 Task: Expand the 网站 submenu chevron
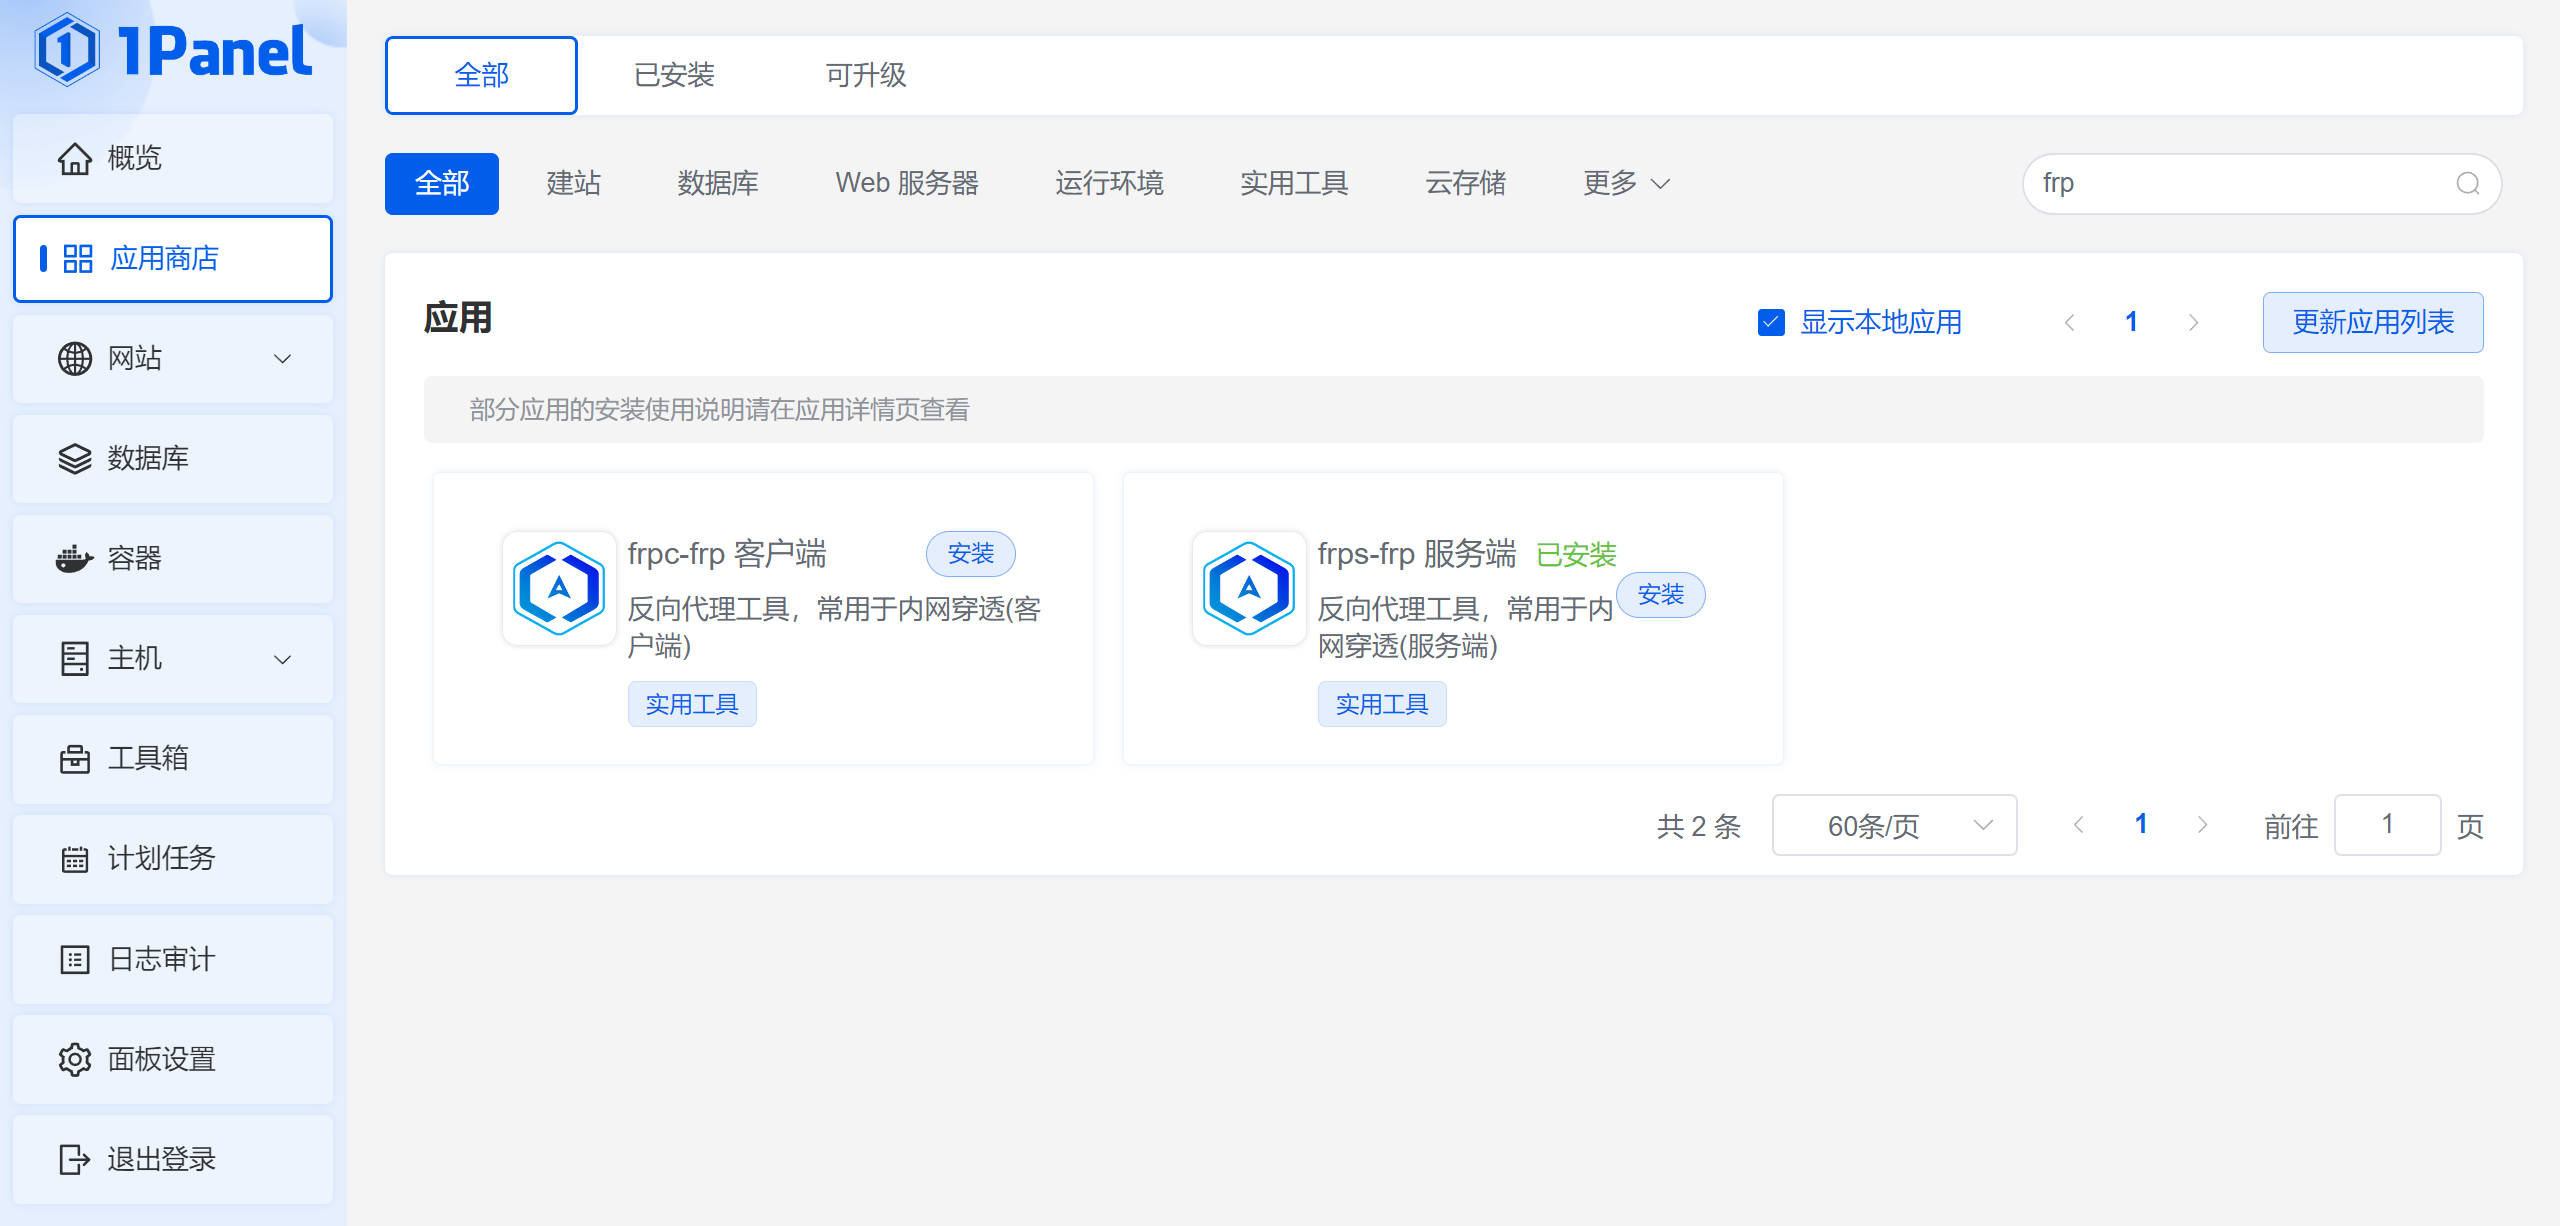pos(283,359)
